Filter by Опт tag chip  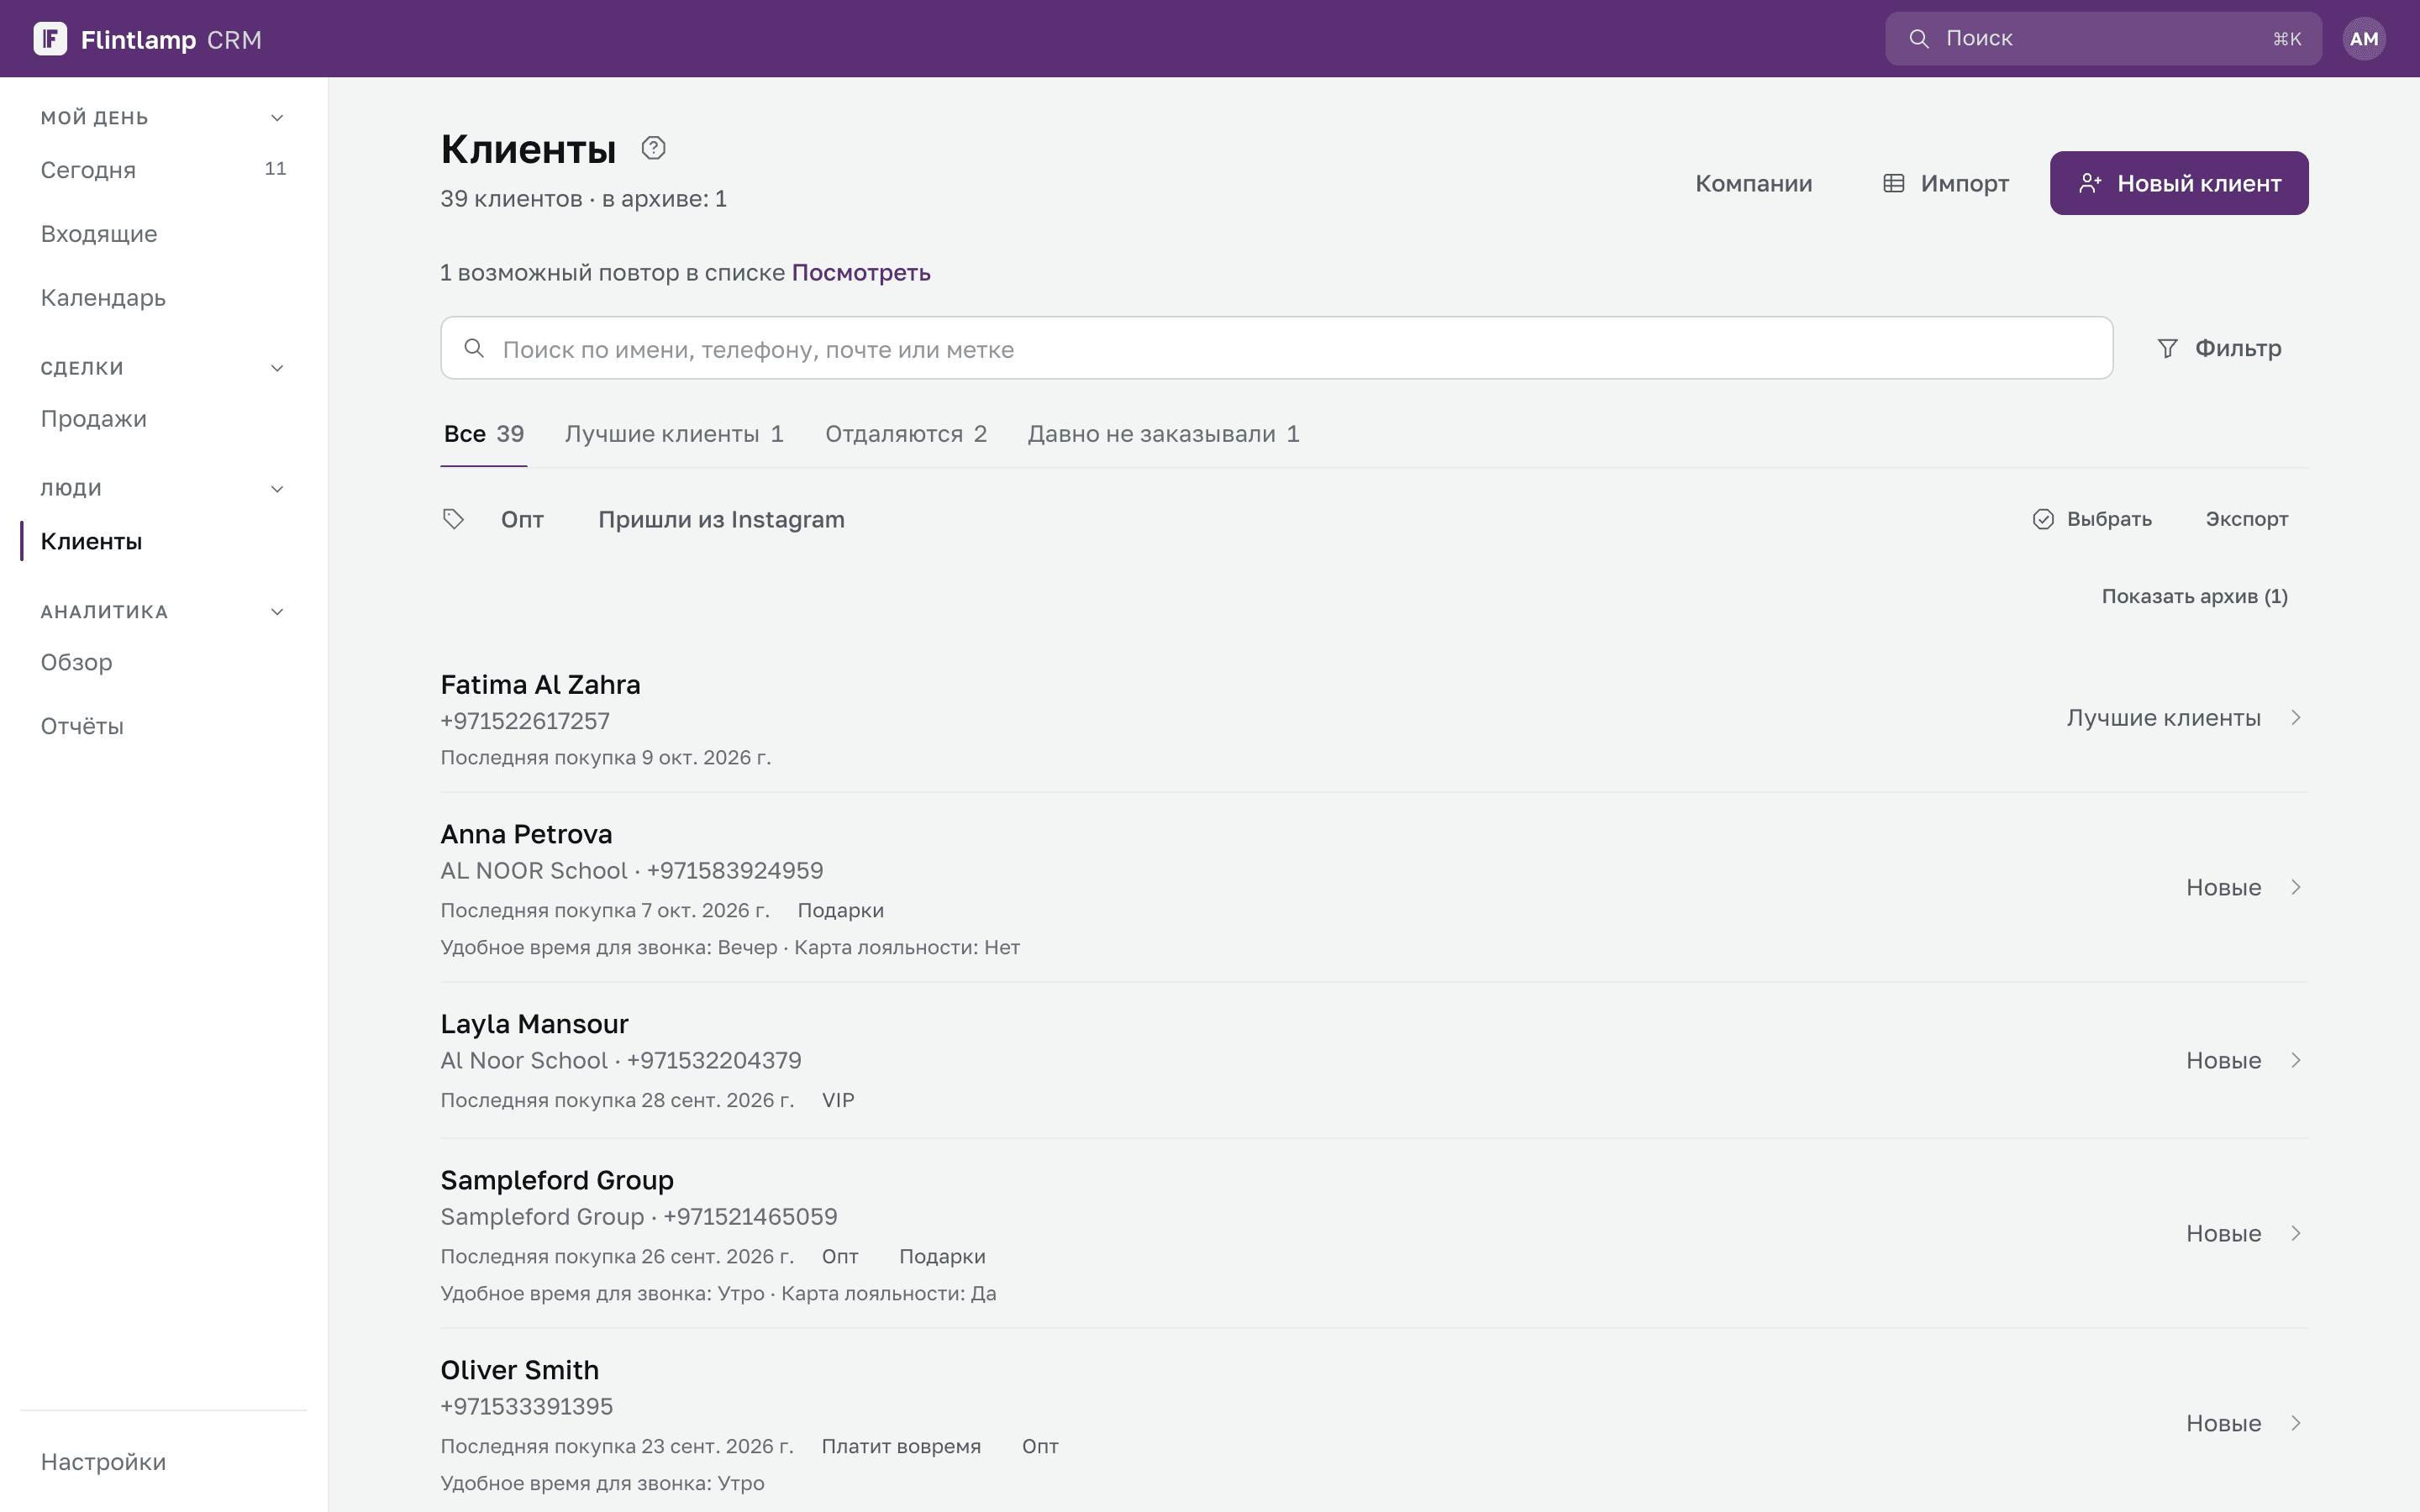coord(522,519)
